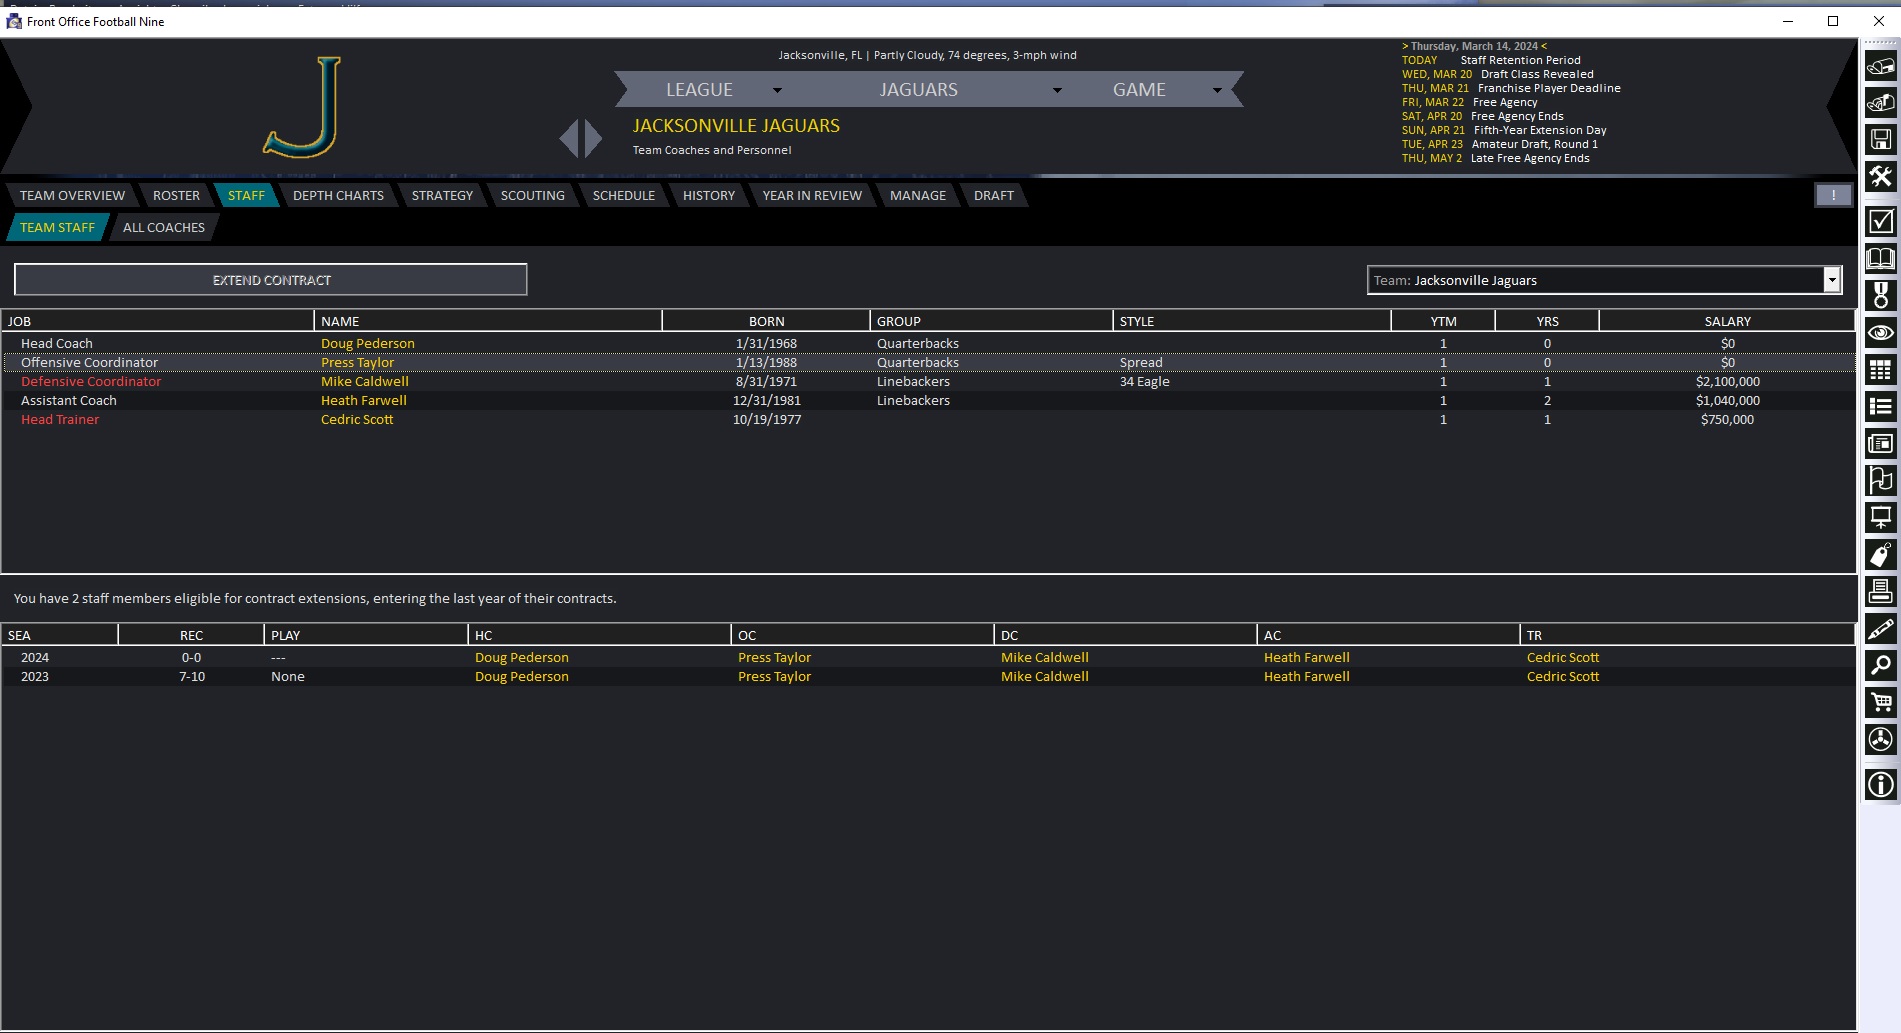Open Heath Farwell in the staff table
The image size is (1901, 1033).
tap(363, 400)
